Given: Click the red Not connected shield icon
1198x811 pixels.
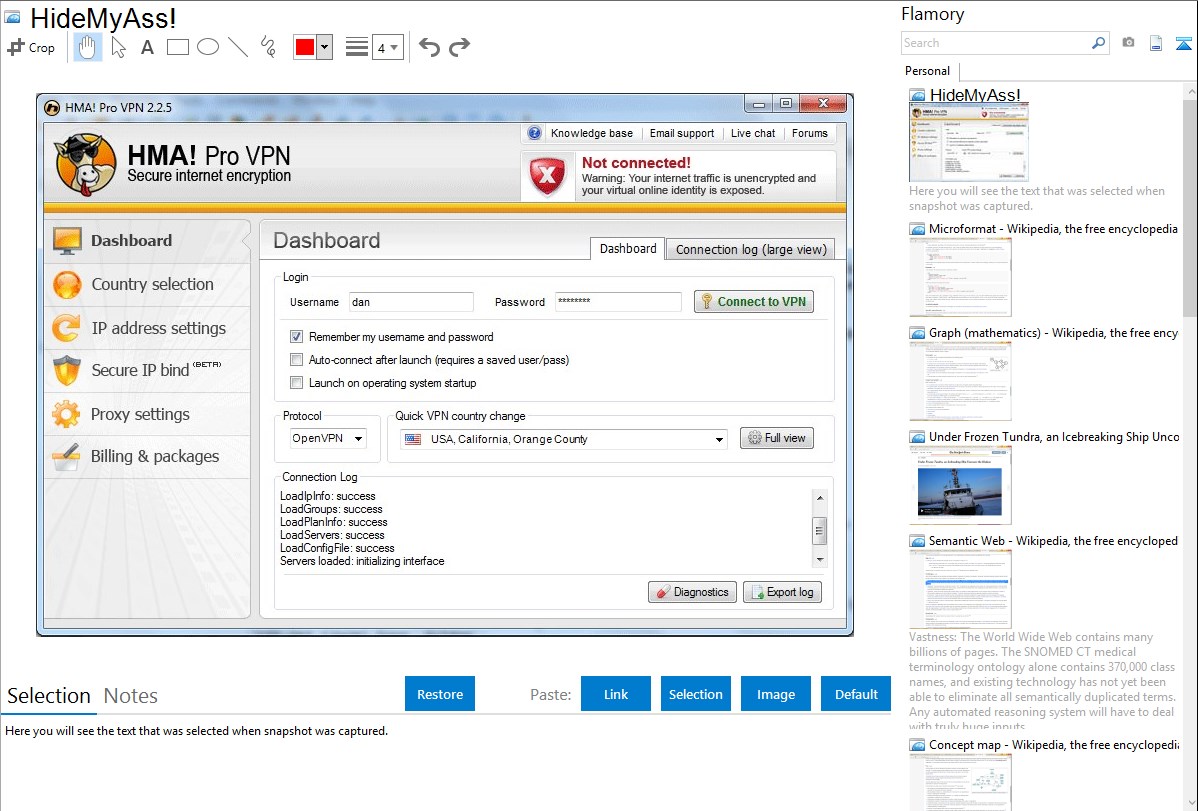Looking at the screenshot, I should [547, 177].
